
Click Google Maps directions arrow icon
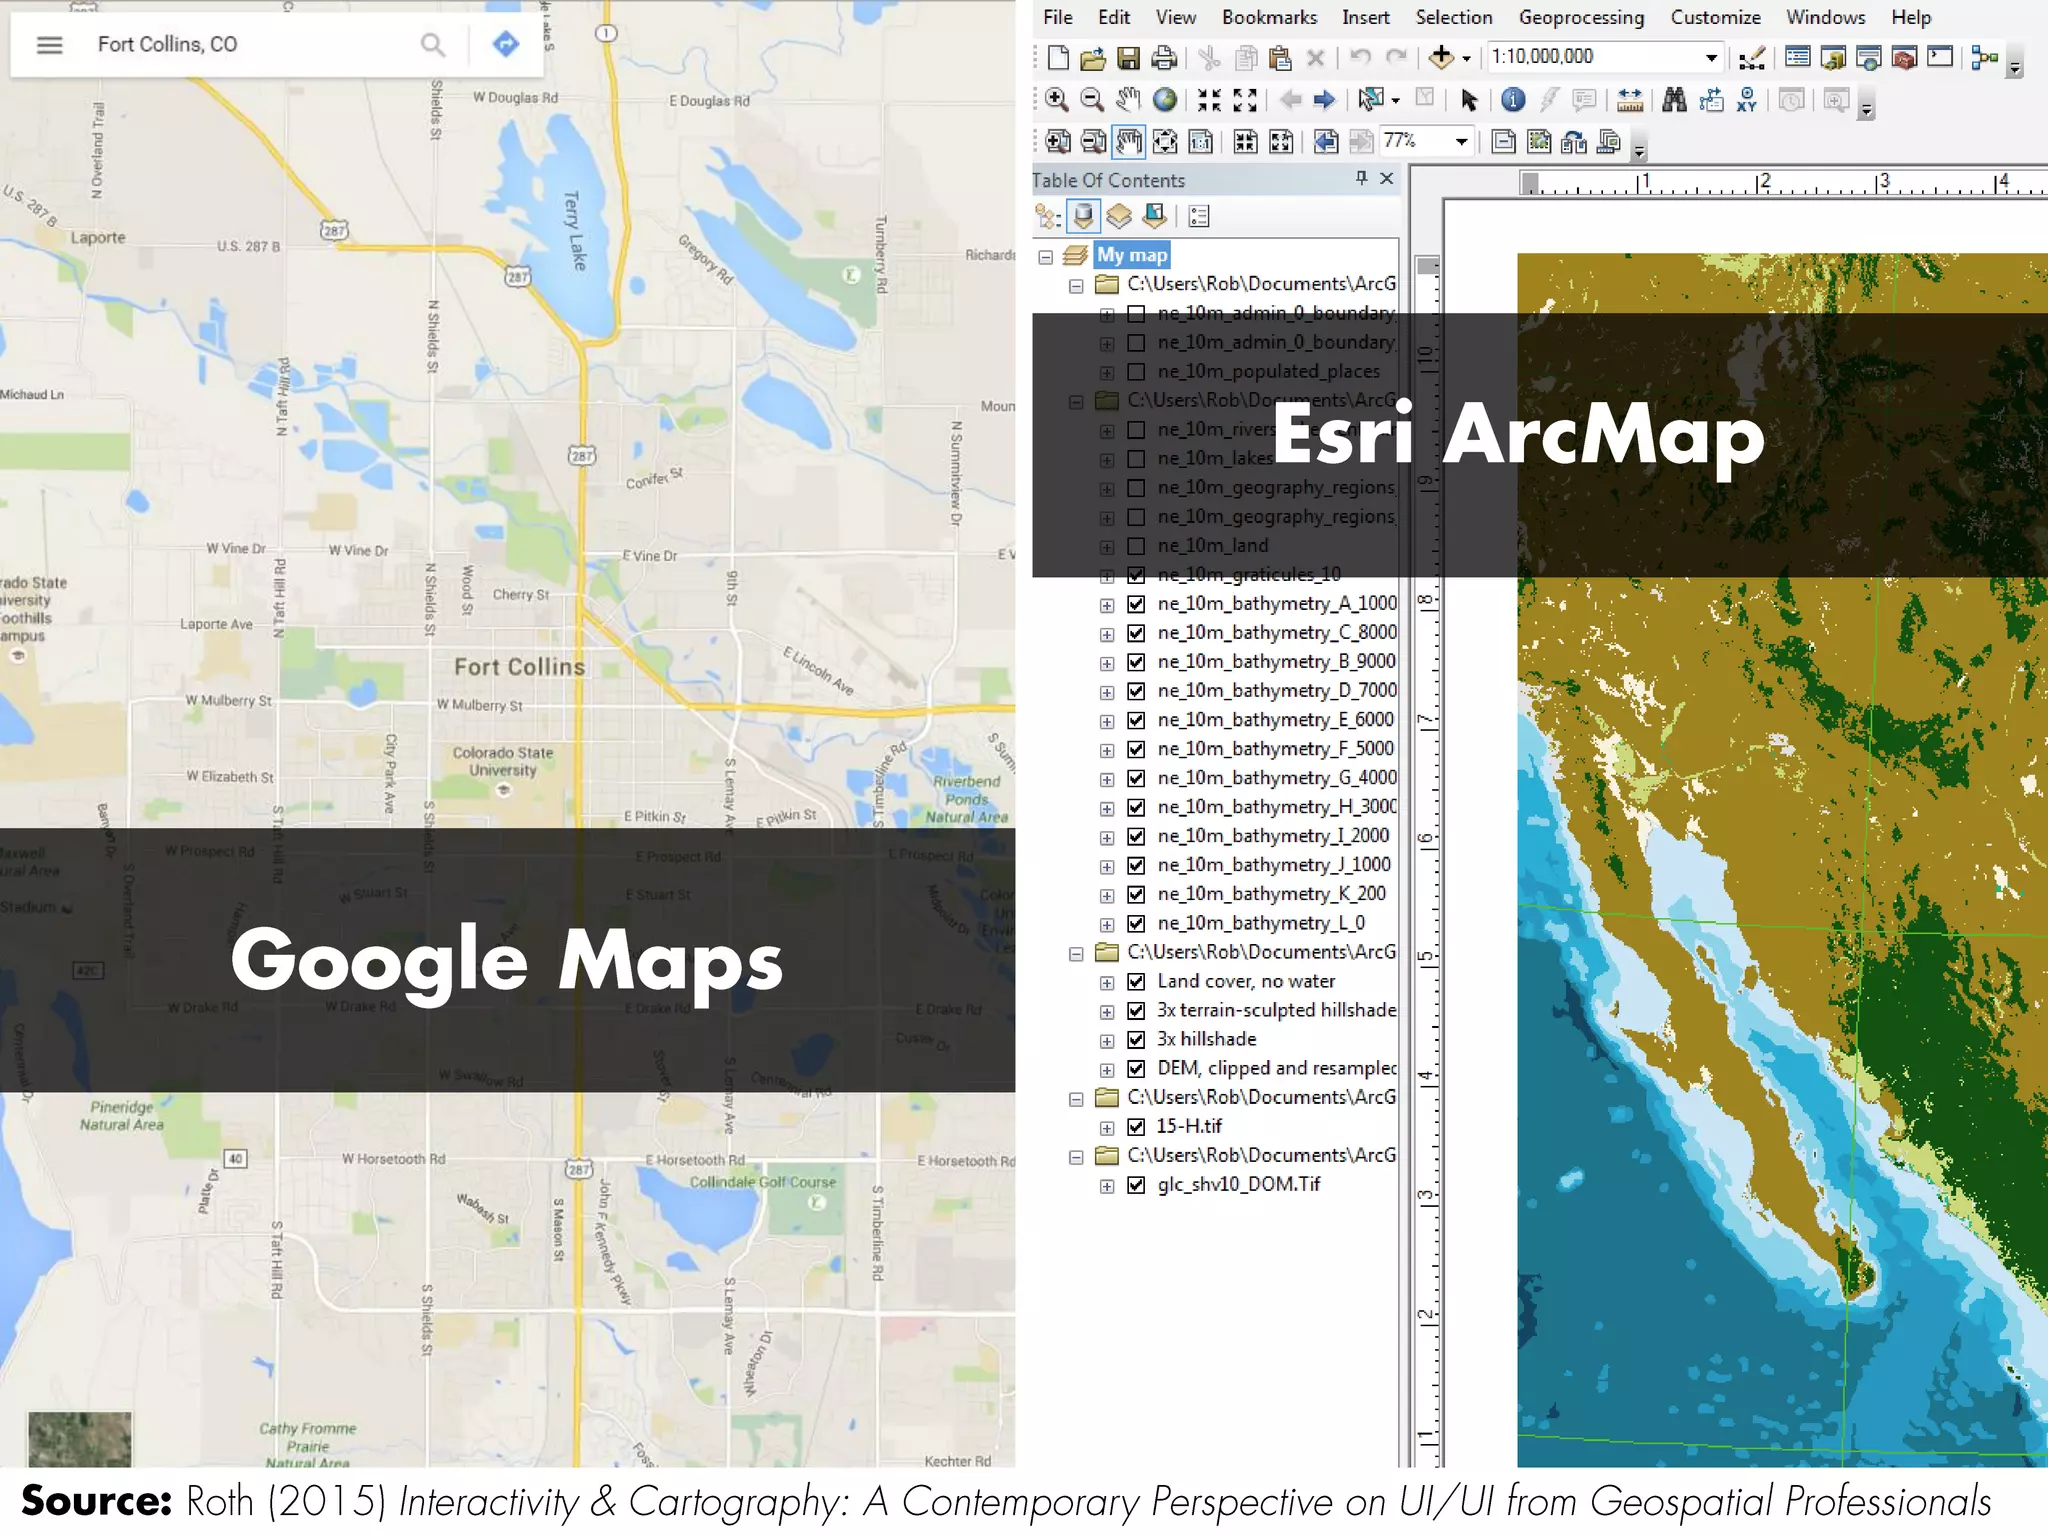pyautogui.click(x=506, y=44)
